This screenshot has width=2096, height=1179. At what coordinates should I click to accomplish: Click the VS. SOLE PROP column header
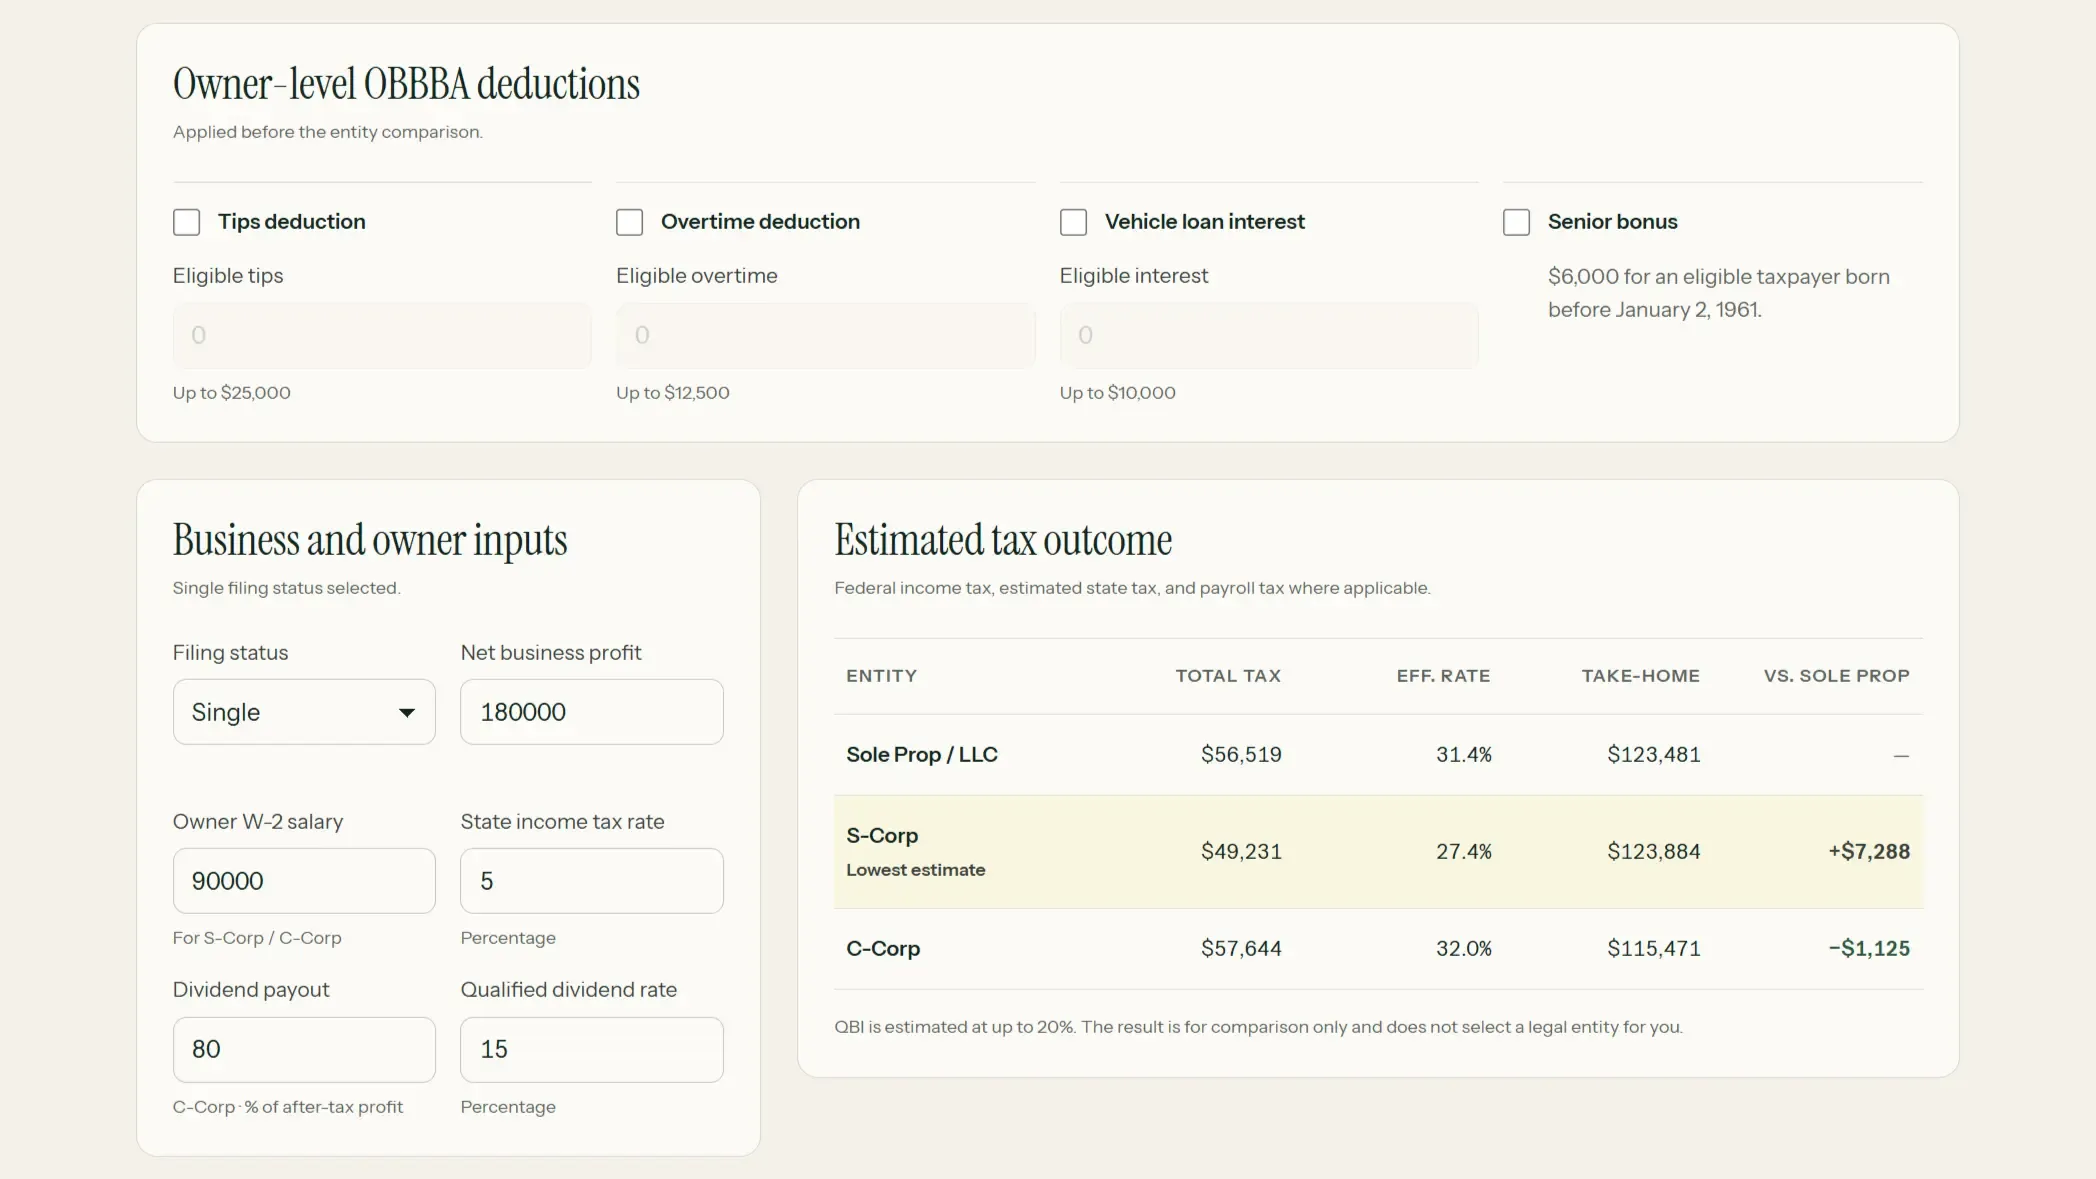tap(1836, 676)
